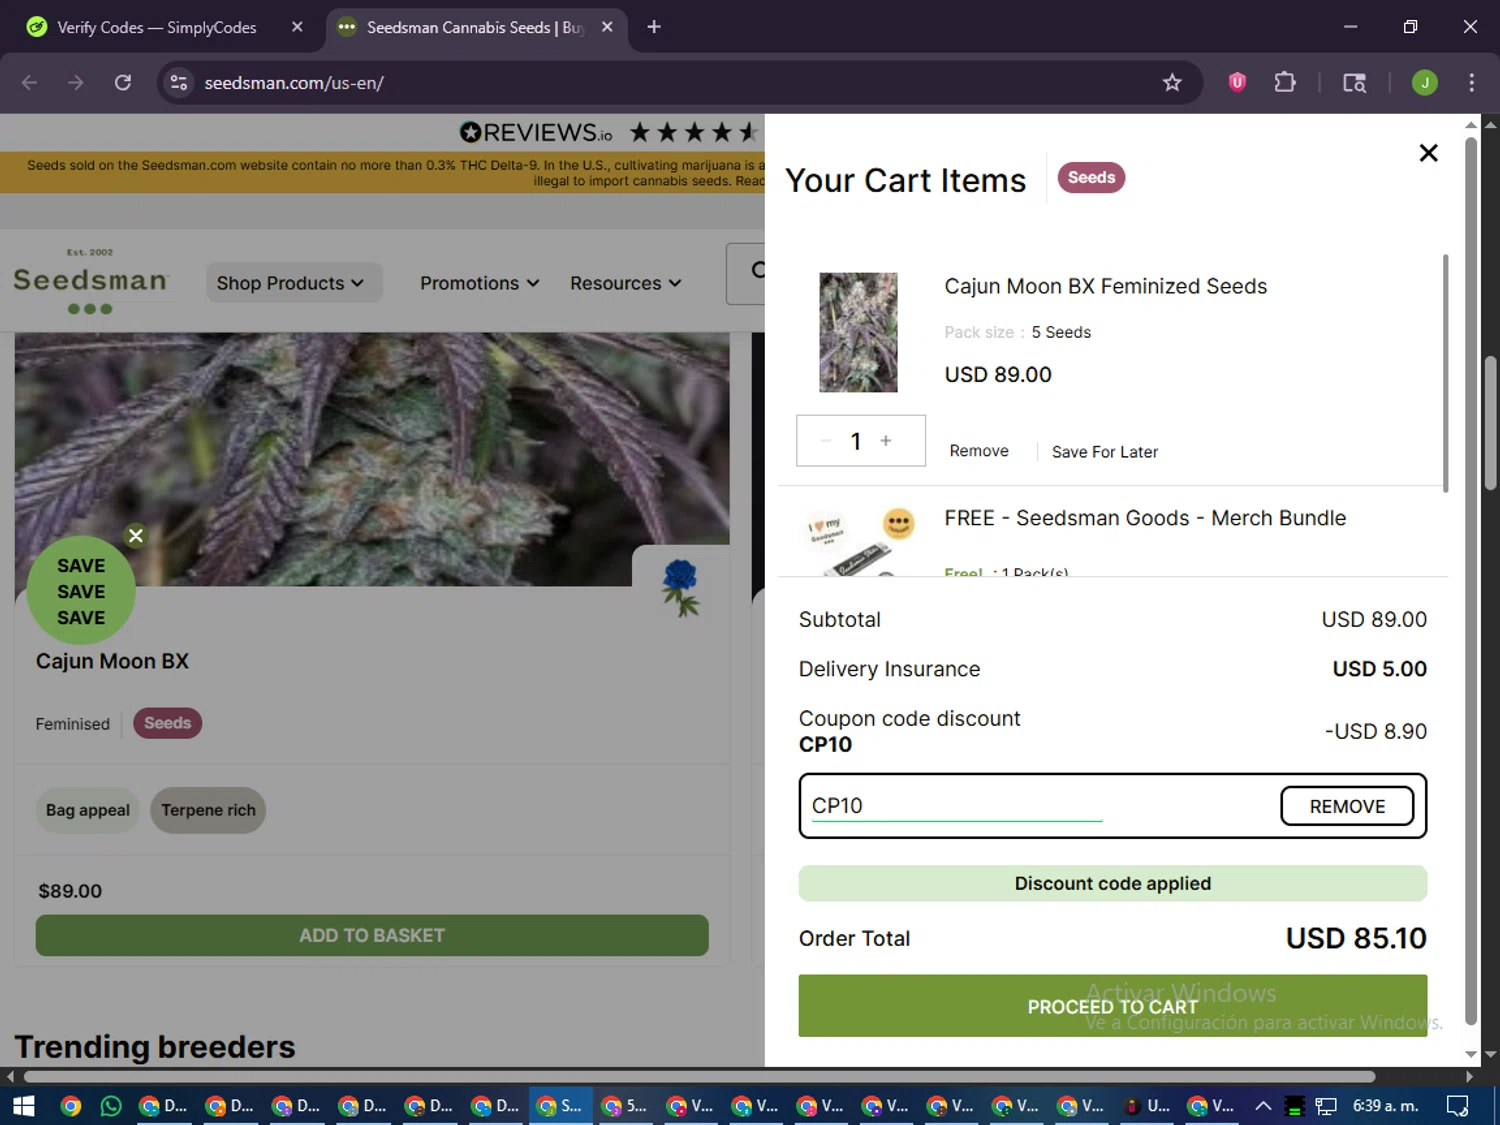Open the Windows Start menu

[x=24, y=1106]
